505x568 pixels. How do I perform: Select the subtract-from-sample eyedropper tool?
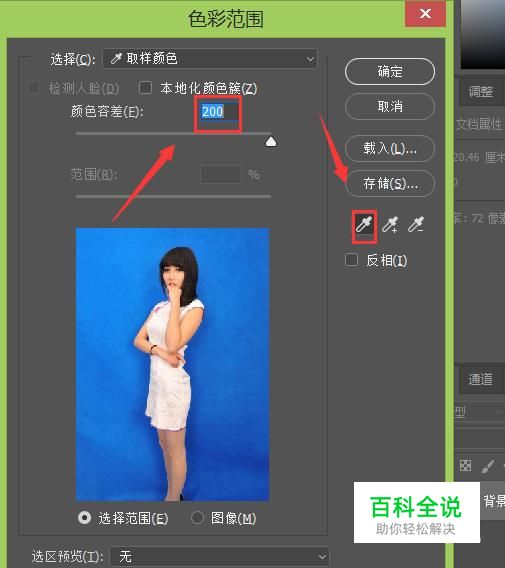point(416,225)
